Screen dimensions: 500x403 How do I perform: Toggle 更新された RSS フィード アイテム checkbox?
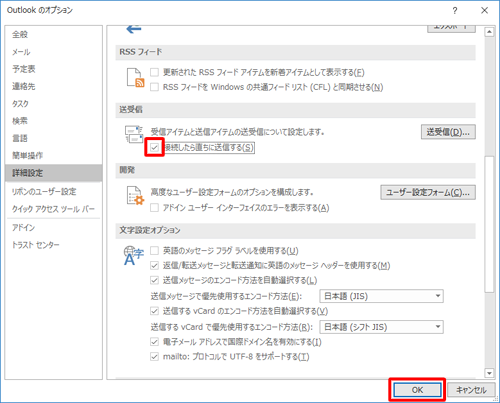pos(154,72)
